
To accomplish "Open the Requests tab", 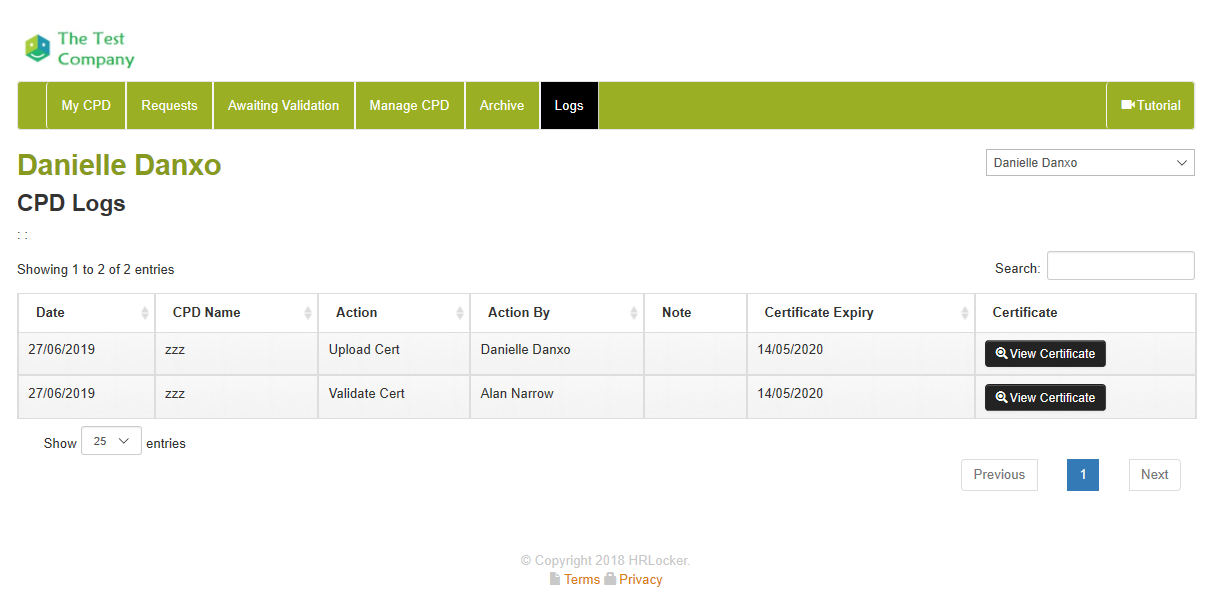I will [x=169, y=105].
